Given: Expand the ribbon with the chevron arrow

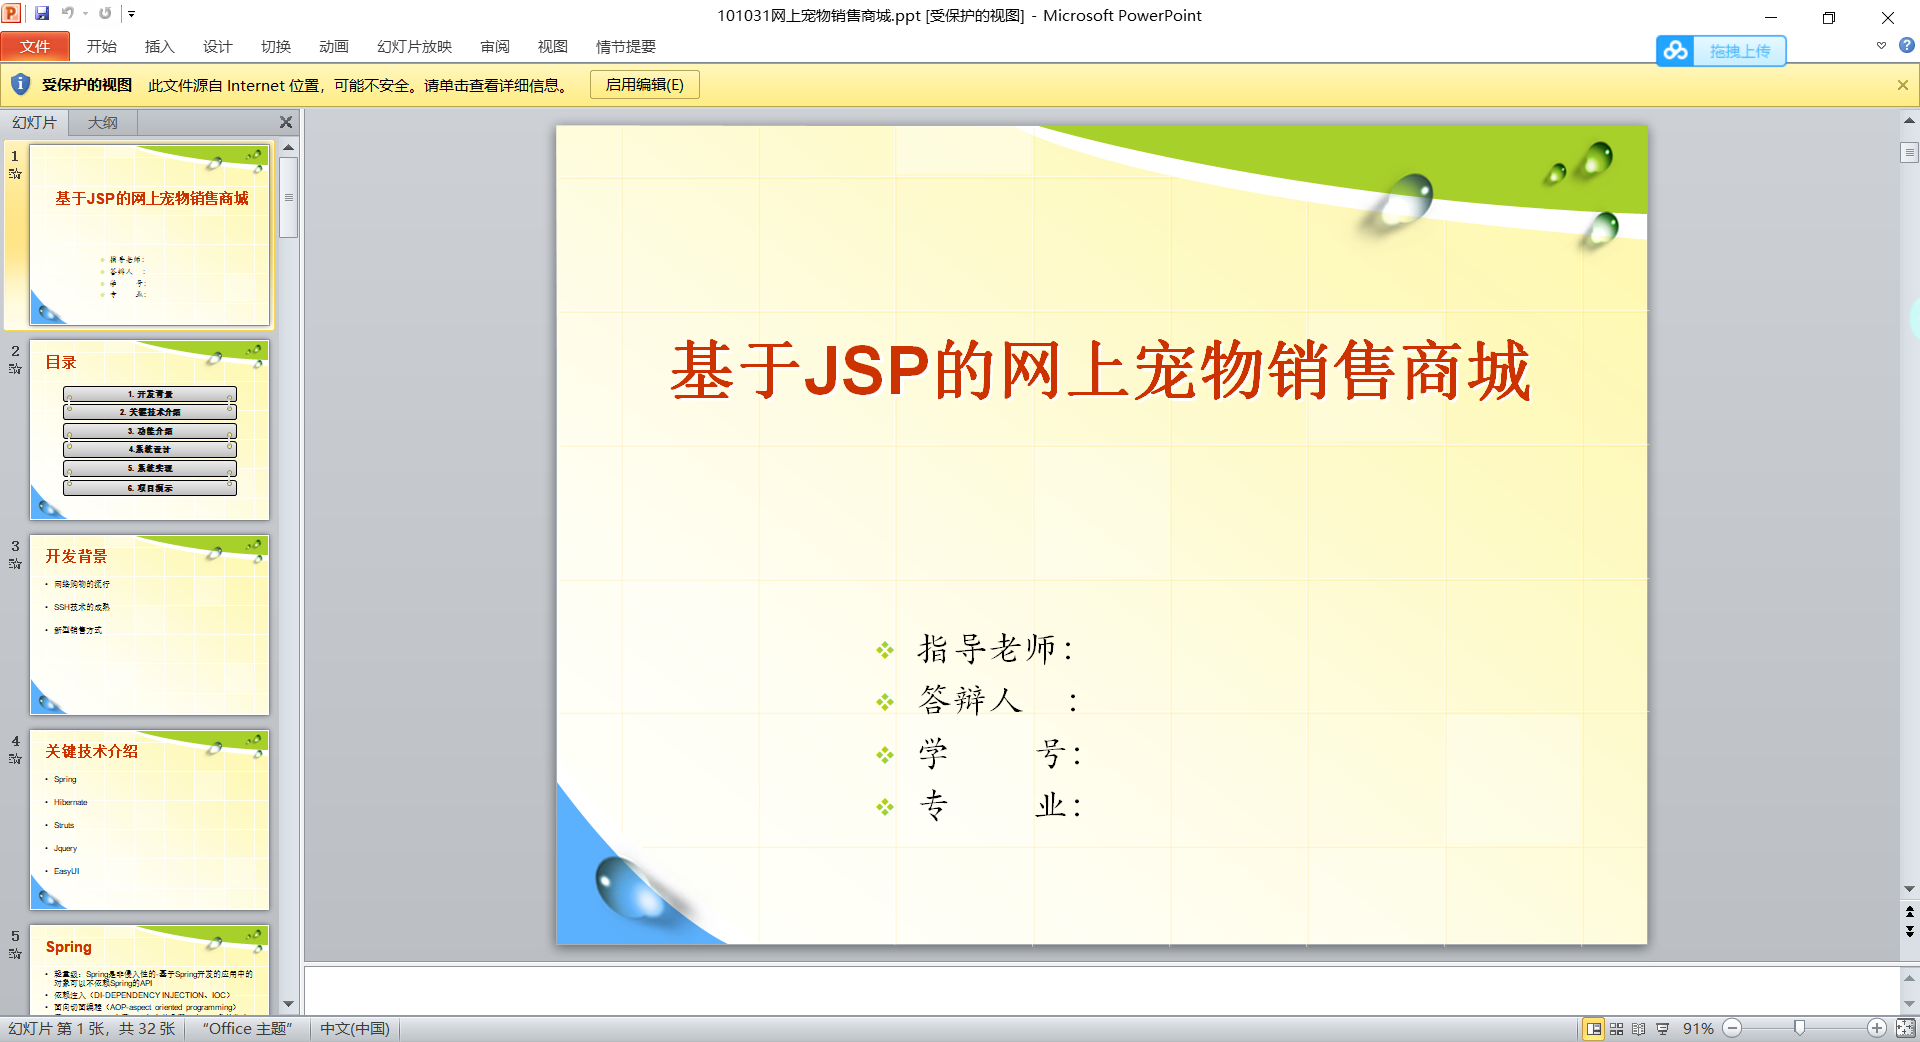Looking at the screenshot, I should tap(1881, 46).
